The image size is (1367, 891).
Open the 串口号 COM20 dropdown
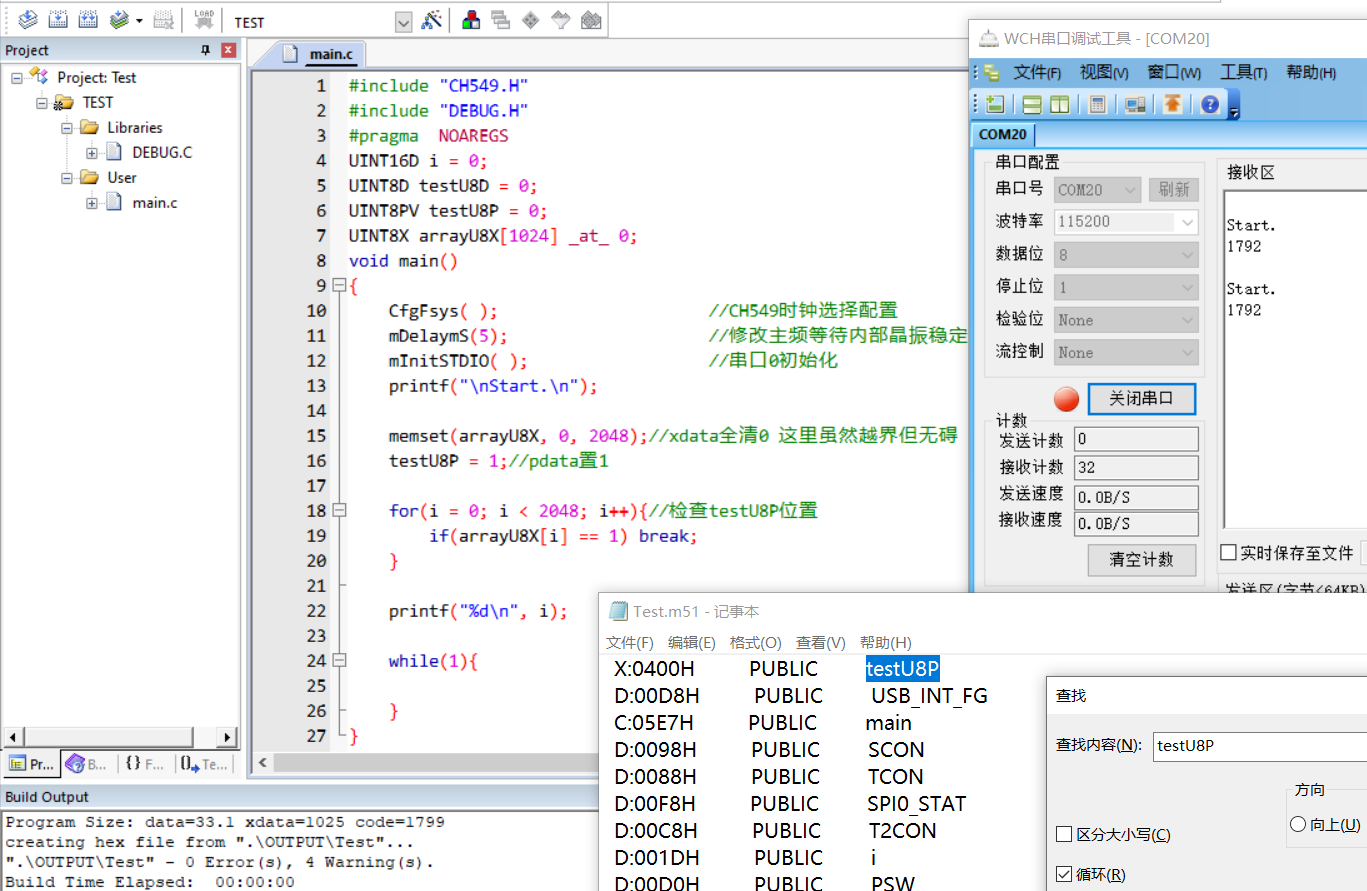pyautogui.click(x=1099, y=190)
